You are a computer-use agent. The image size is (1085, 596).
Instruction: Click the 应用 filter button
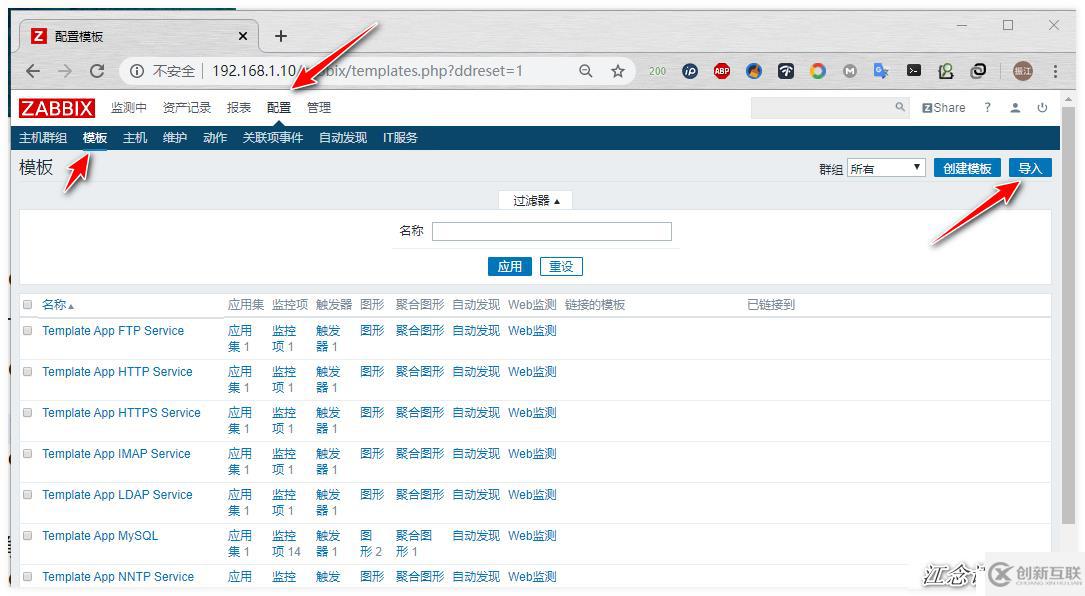509,267
